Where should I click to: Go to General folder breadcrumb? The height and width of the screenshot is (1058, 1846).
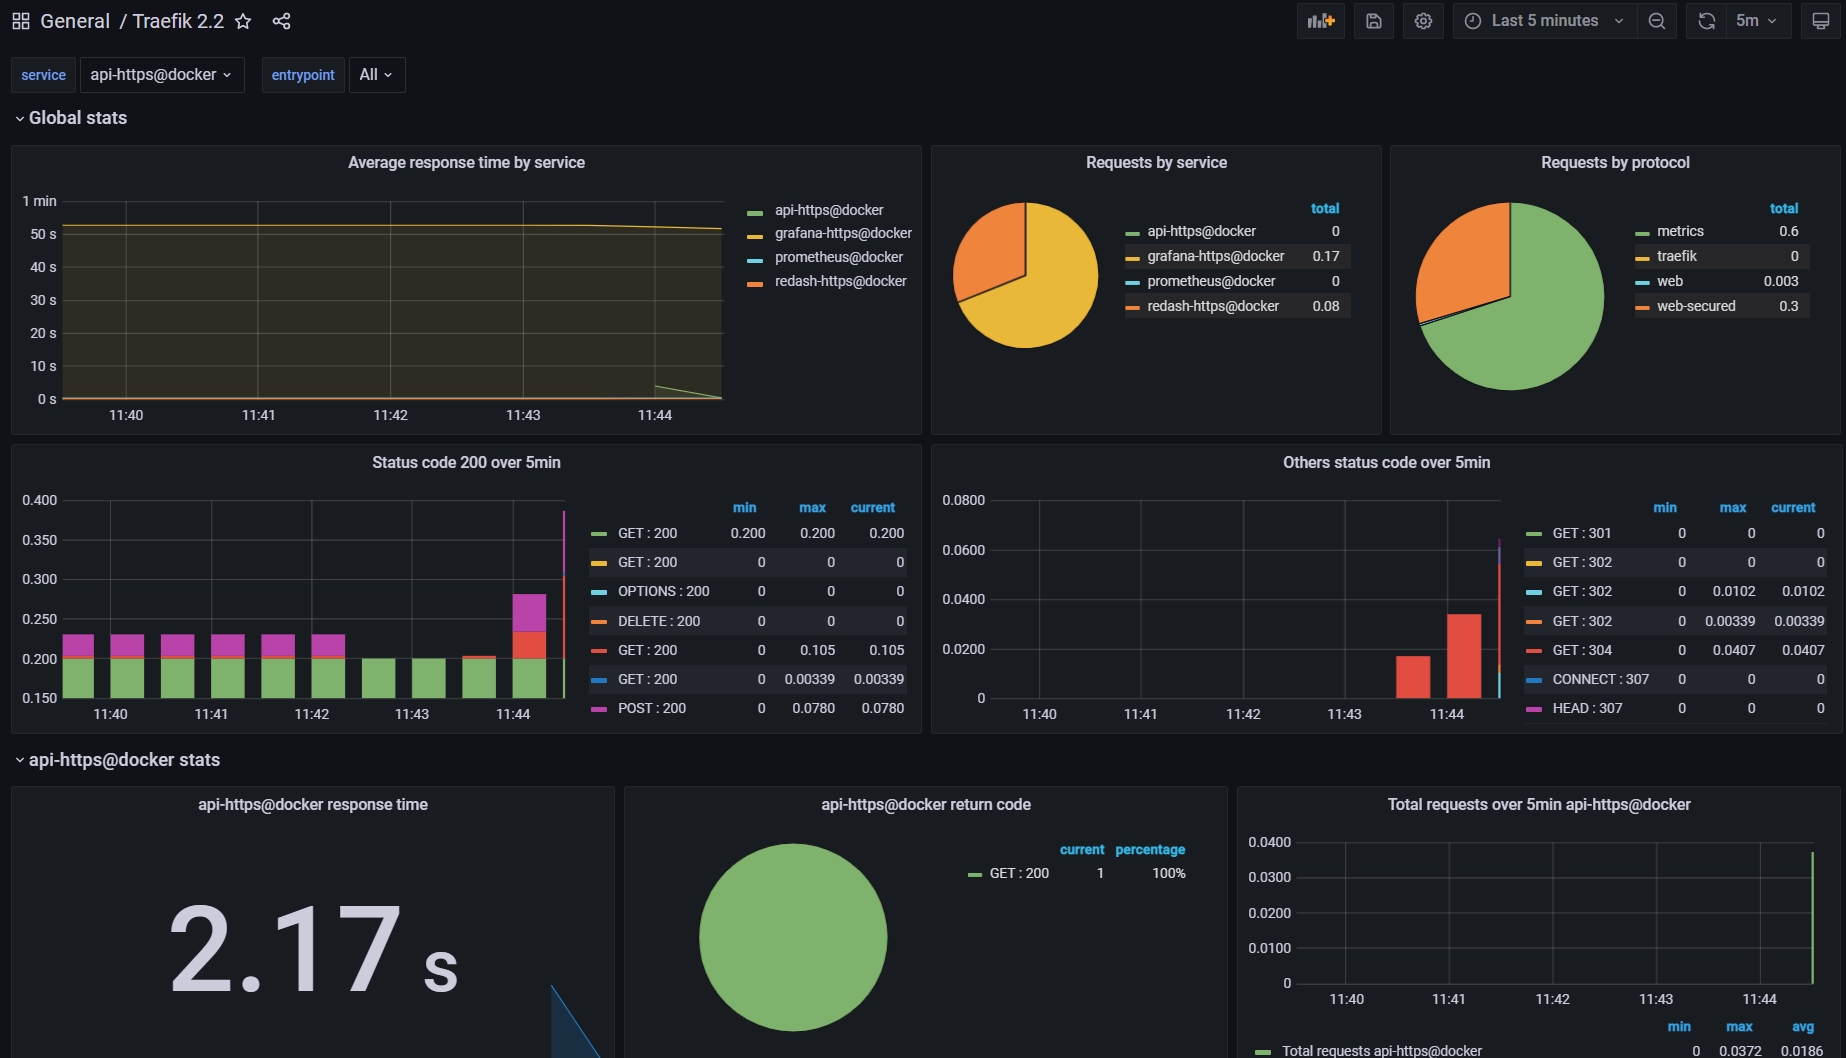[x=75, y=21]
